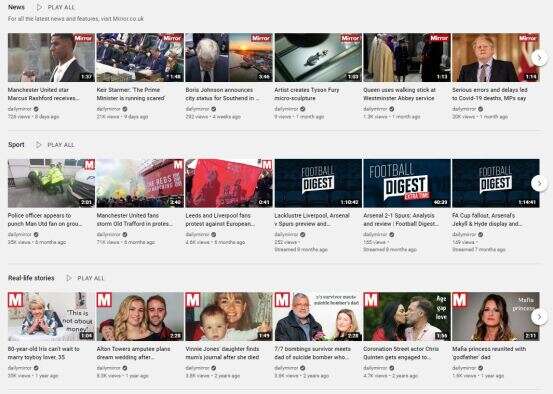Open the 7/7 bombings survivor video thumbnail

[x=318, y=316]
